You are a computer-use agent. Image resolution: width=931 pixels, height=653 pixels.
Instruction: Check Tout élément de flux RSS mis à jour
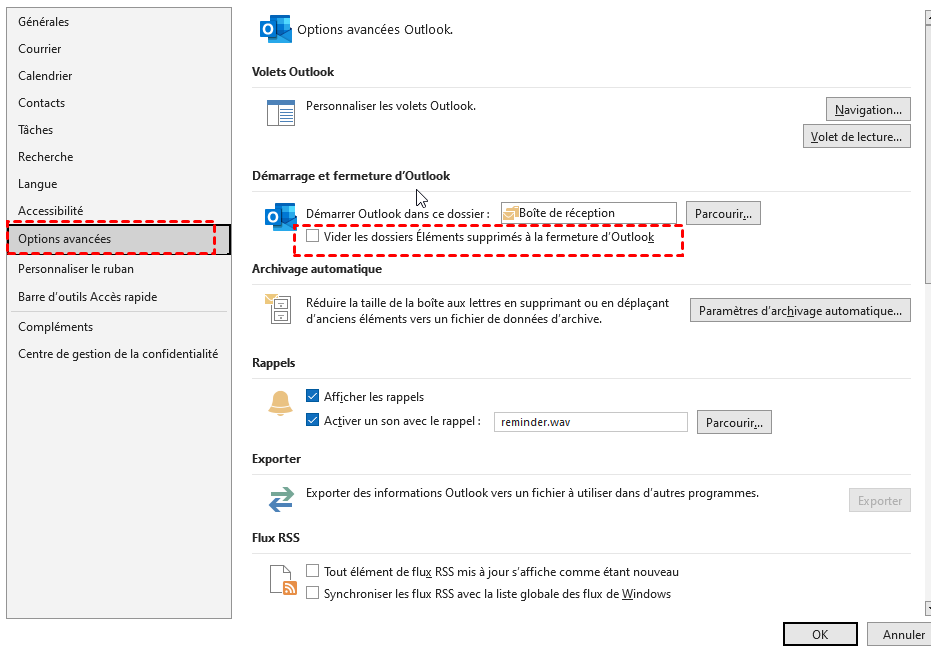312,570
